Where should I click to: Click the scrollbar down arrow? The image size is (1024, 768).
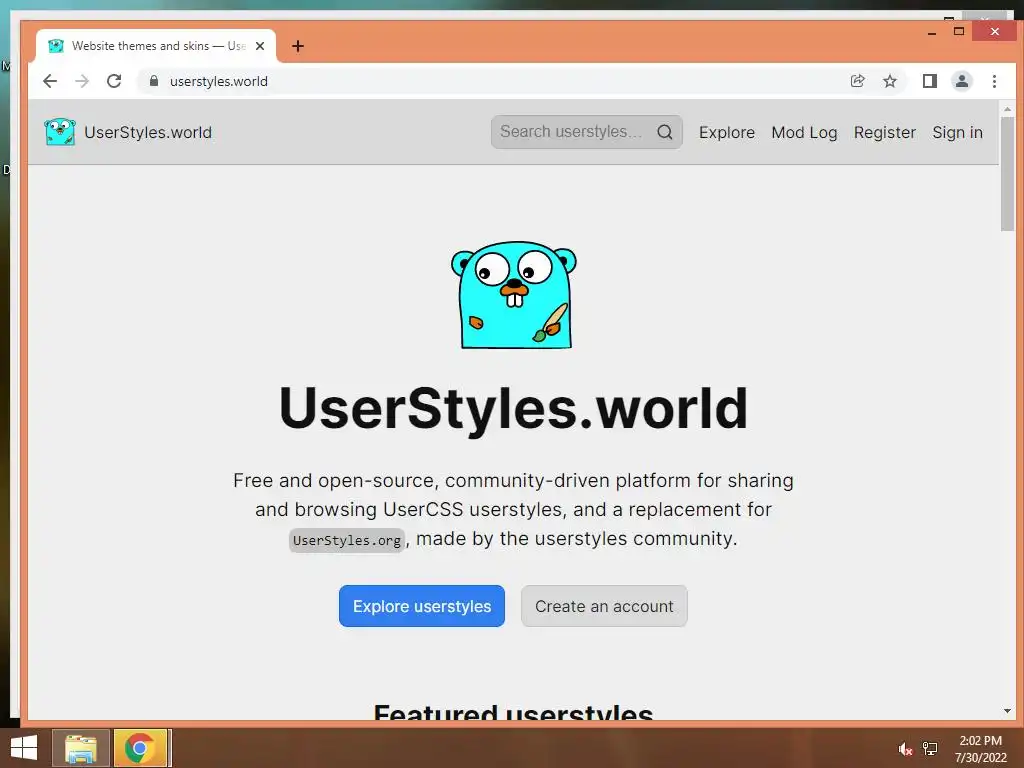(1007, 711)
